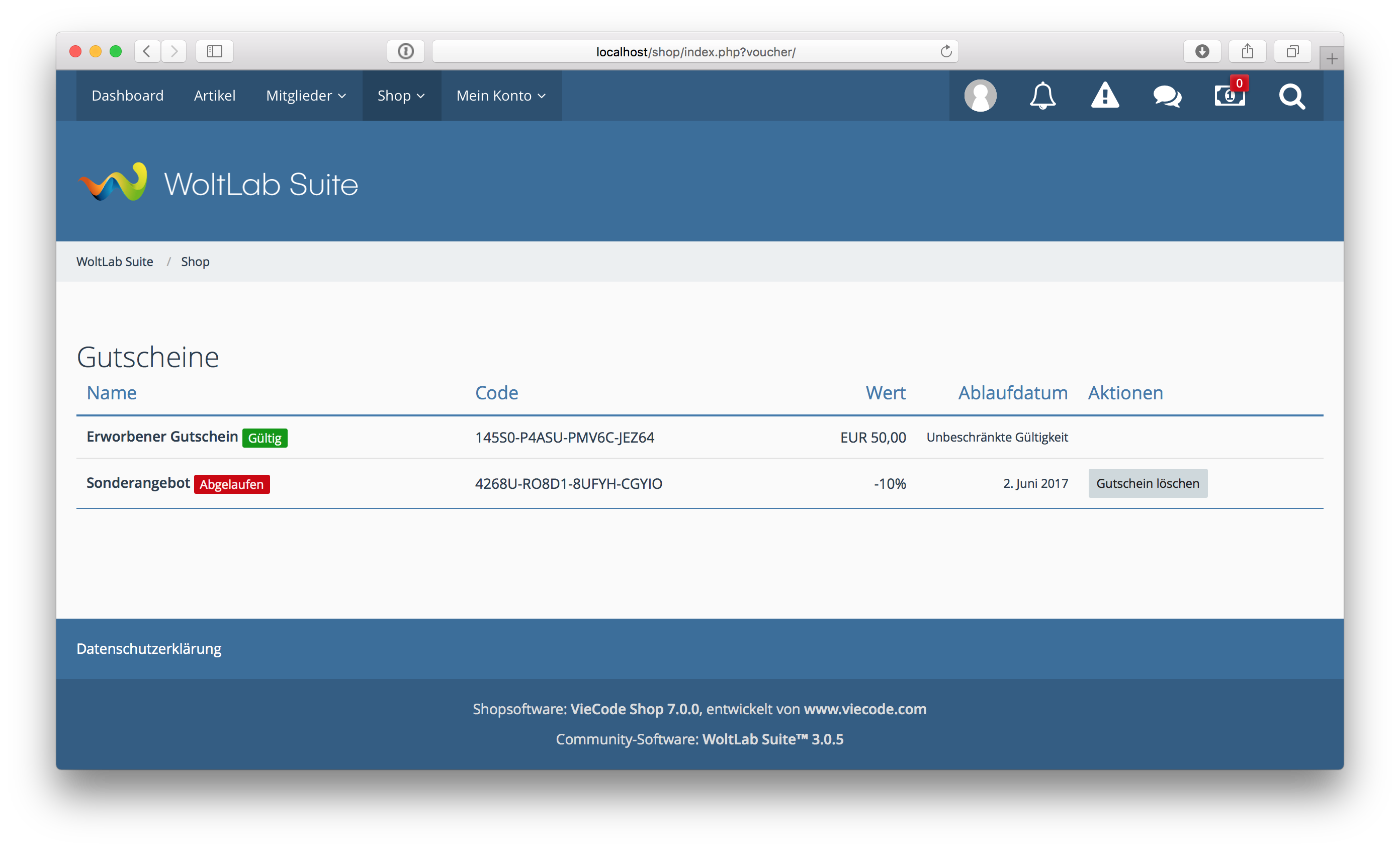Expand the Mitglieder dropdown menu
This screenshot has width=1400, height=850.
pos(306,96)
